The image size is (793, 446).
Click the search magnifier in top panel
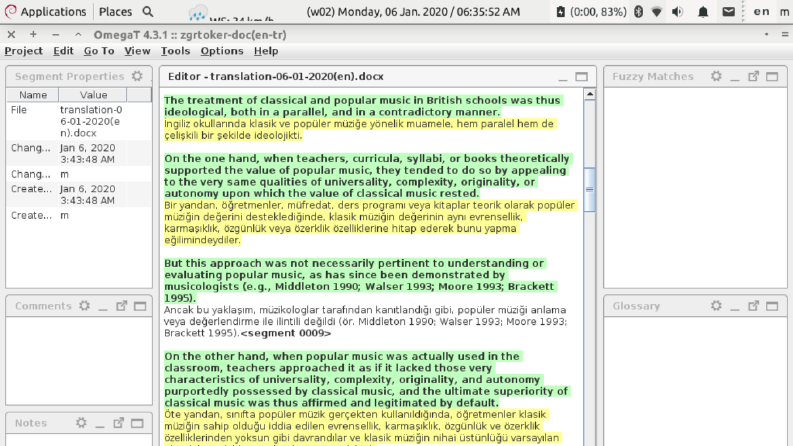pyautogui.click(x=148, y=12)
